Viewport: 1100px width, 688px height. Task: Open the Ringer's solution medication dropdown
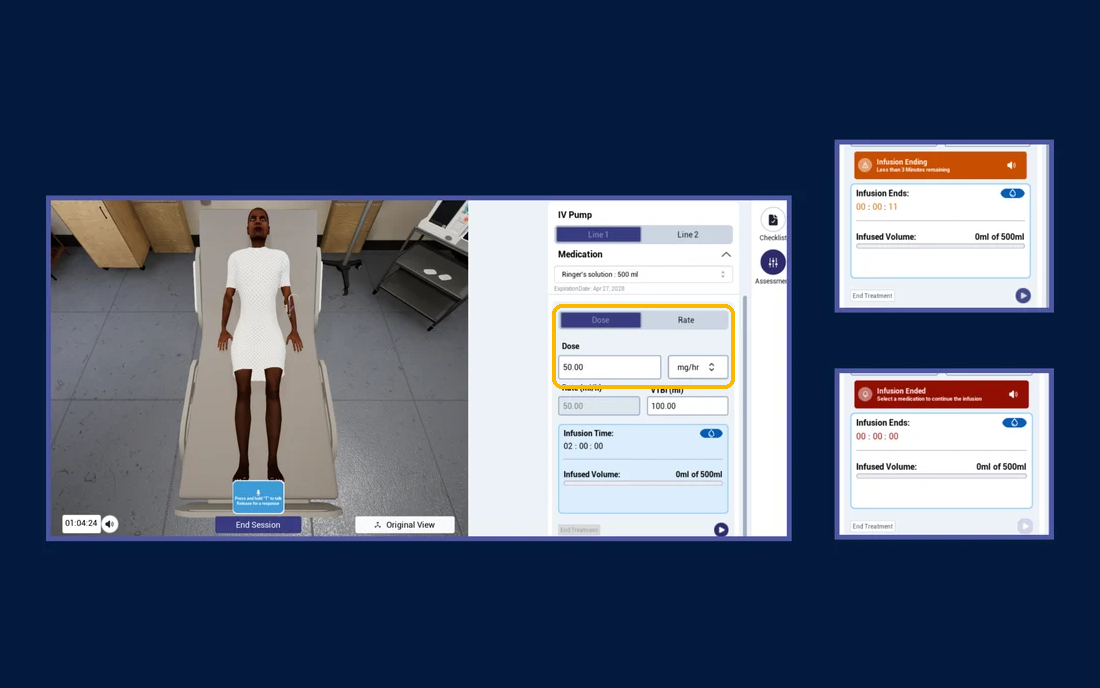click(x=643, y=274)
